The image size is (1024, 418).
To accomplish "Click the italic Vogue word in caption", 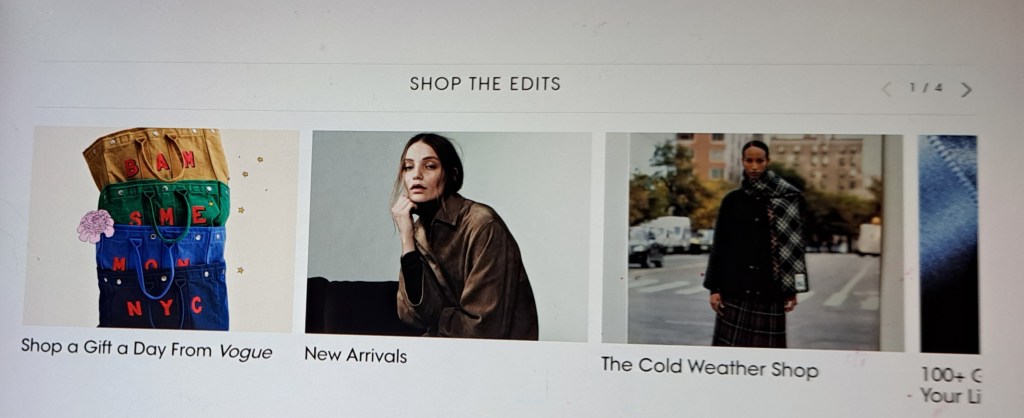I will (245, 351).
